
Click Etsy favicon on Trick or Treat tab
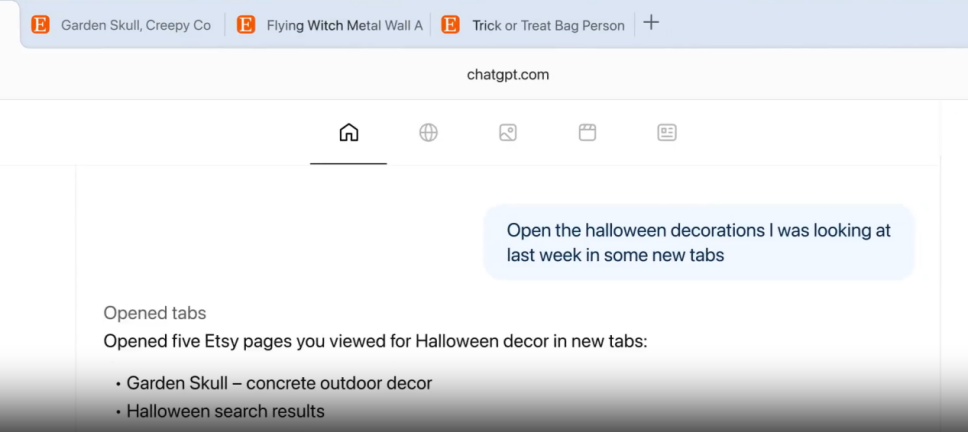451,25
